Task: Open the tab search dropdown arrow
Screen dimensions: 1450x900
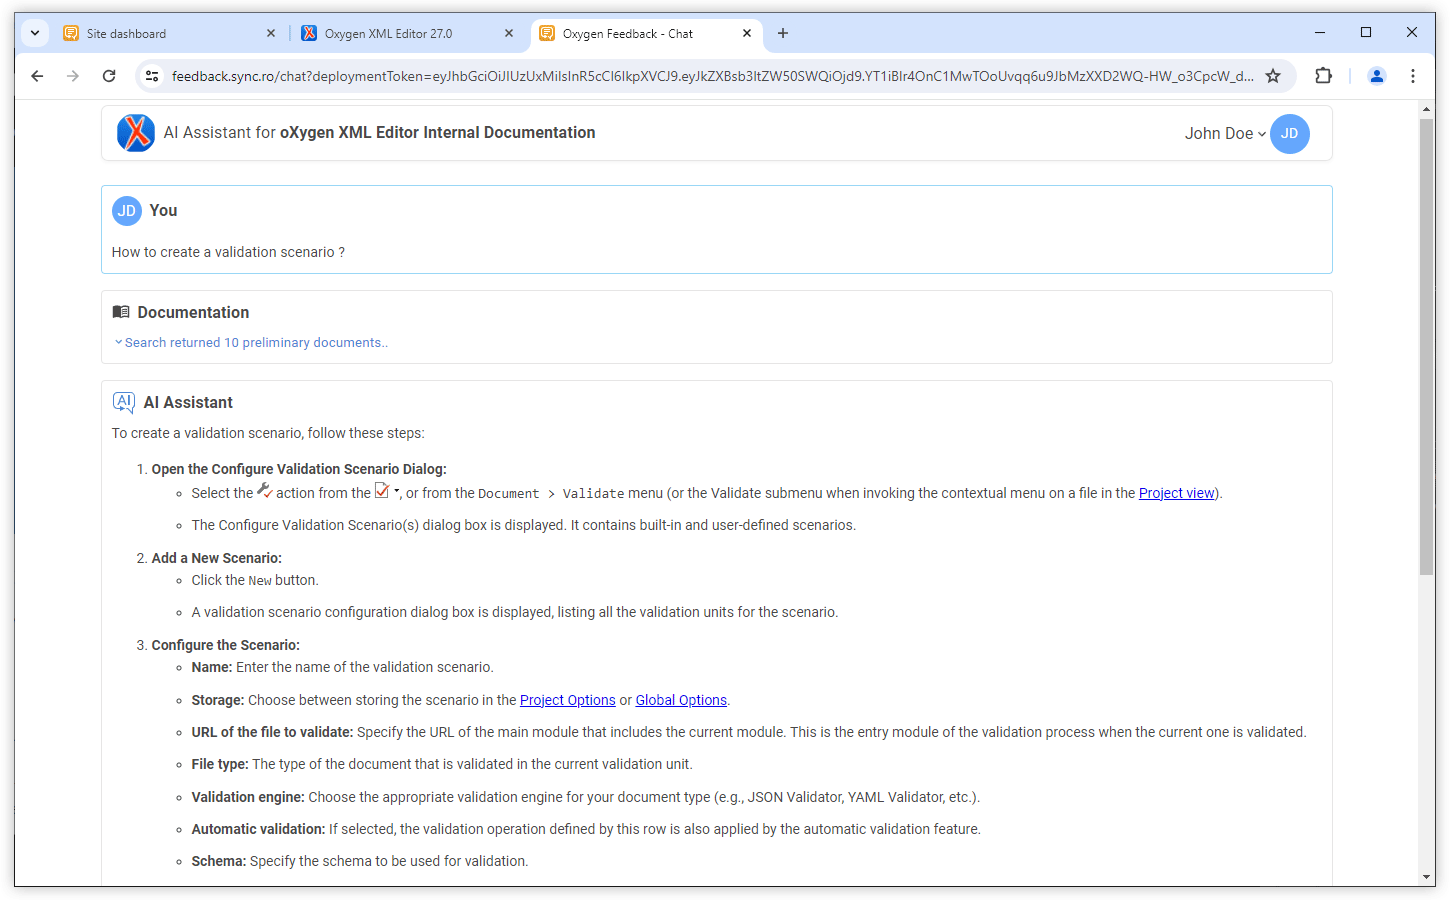Action: point(35,33)
